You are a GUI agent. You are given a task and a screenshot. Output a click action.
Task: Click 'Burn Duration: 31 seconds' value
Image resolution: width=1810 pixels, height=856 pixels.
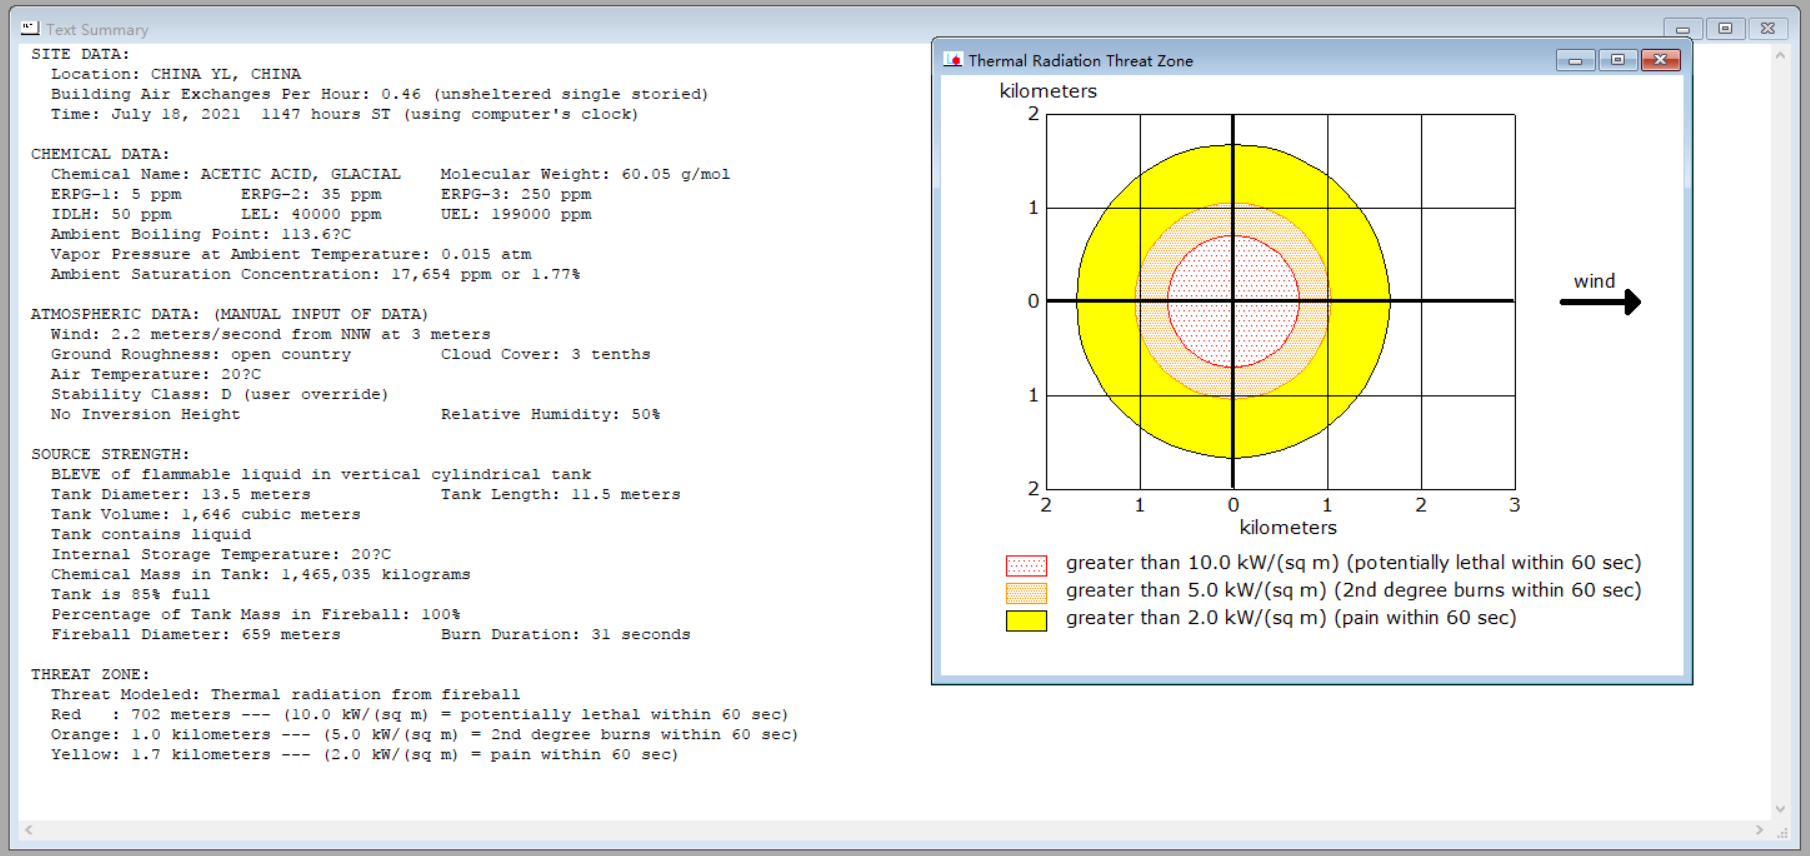[x=566, y=634]
